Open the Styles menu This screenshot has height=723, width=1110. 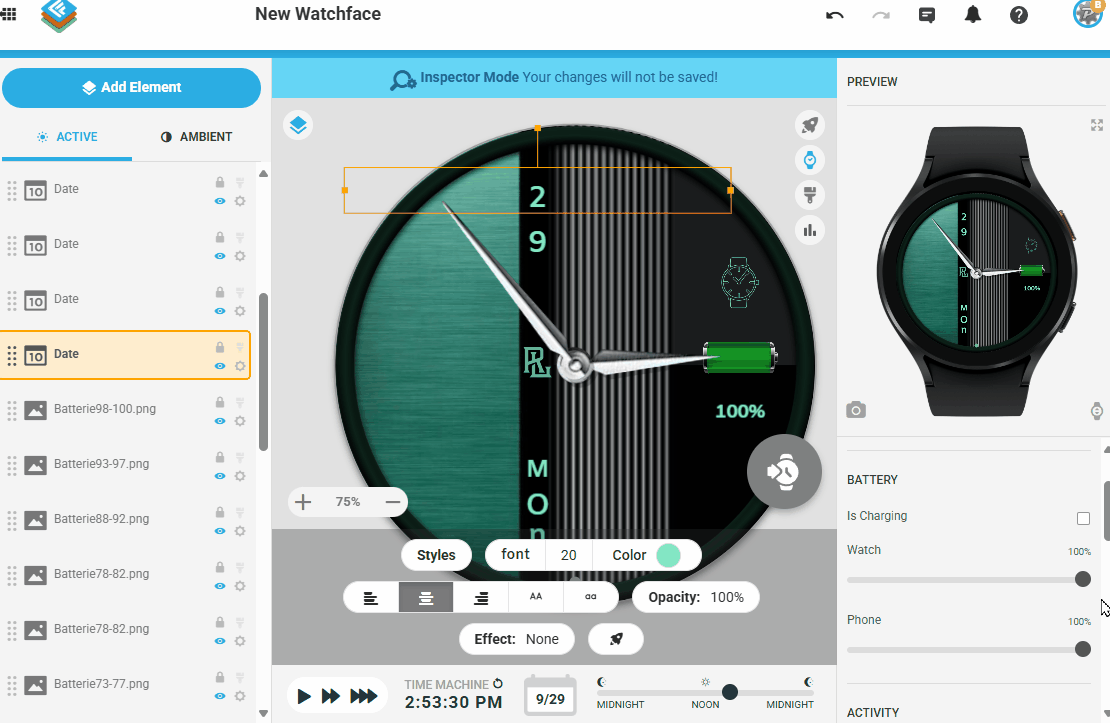[436, 555]
